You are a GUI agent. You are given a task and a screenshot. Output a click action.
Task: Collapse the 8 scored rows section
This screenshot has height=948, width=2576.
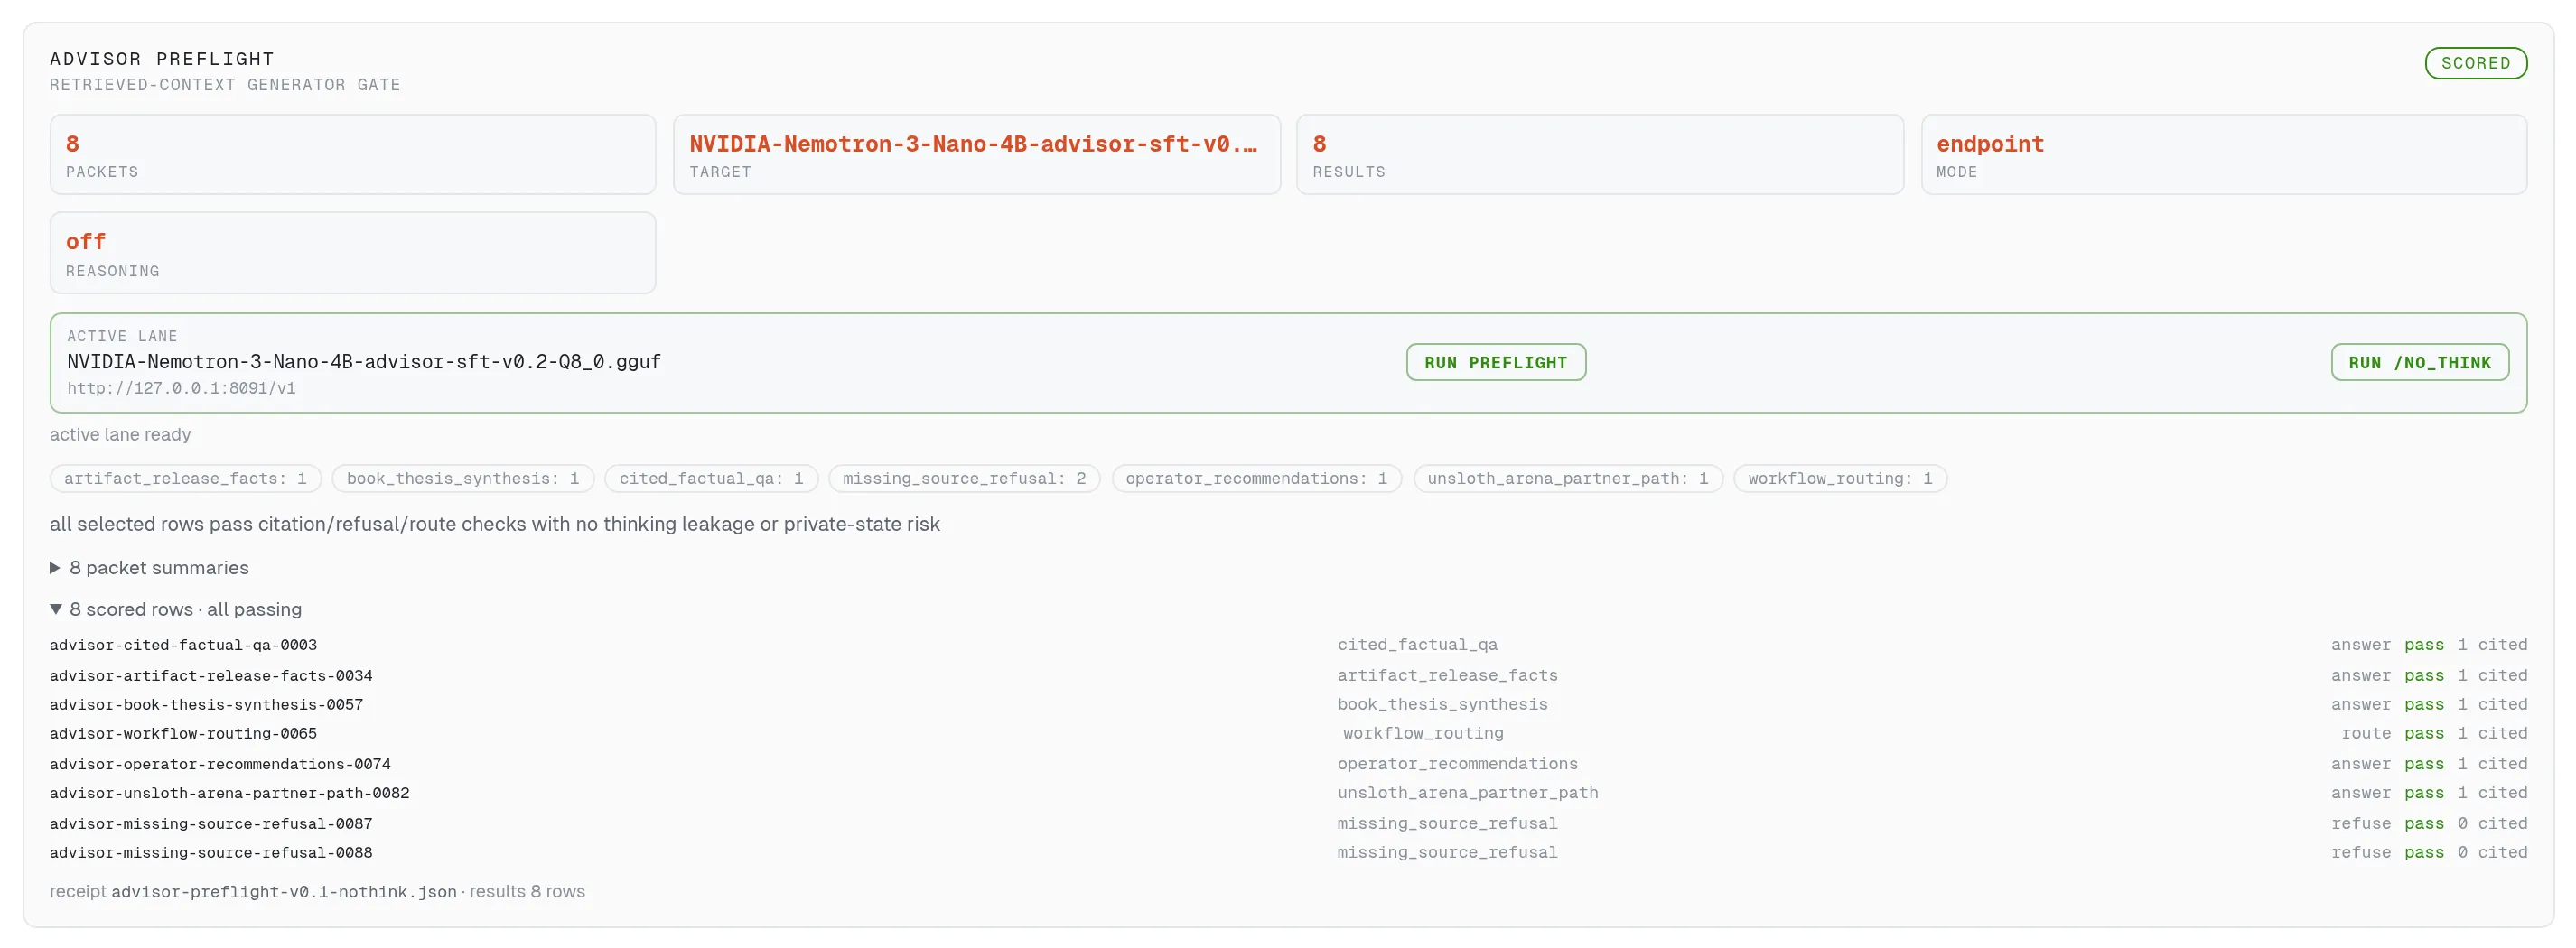[176, 610]
